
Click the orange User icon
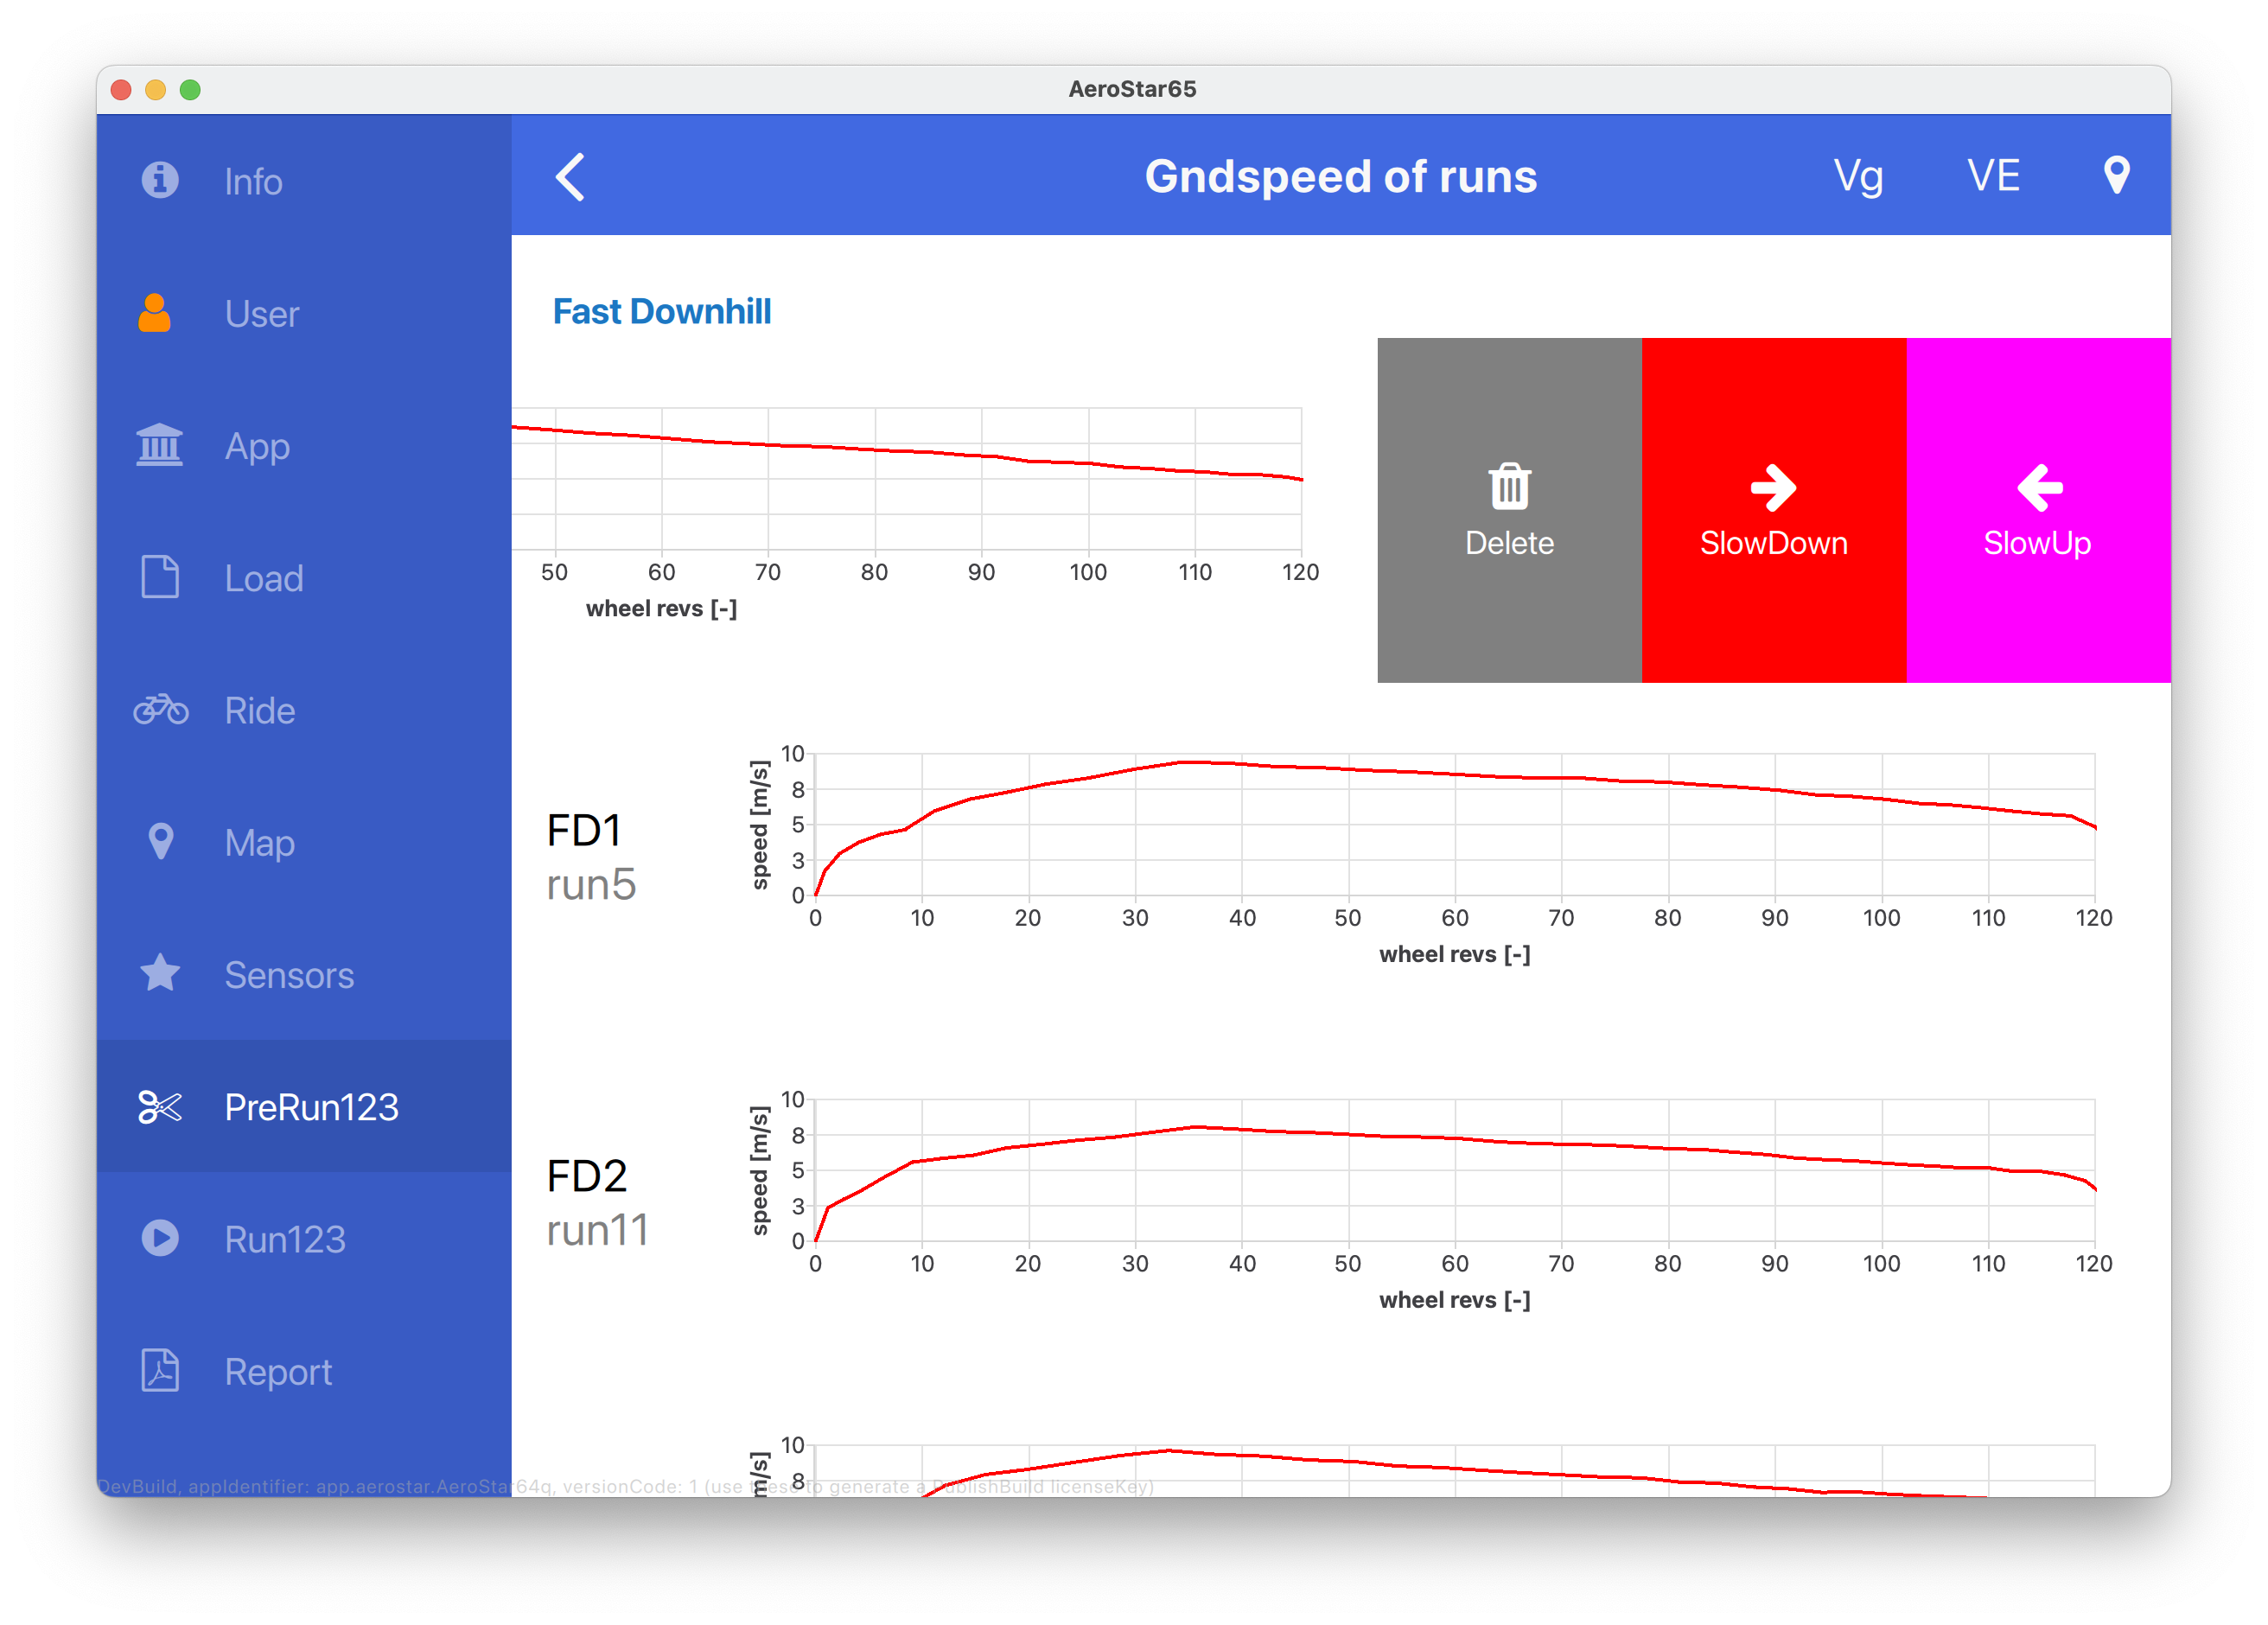pyautogui.click(x=155, y=313)
